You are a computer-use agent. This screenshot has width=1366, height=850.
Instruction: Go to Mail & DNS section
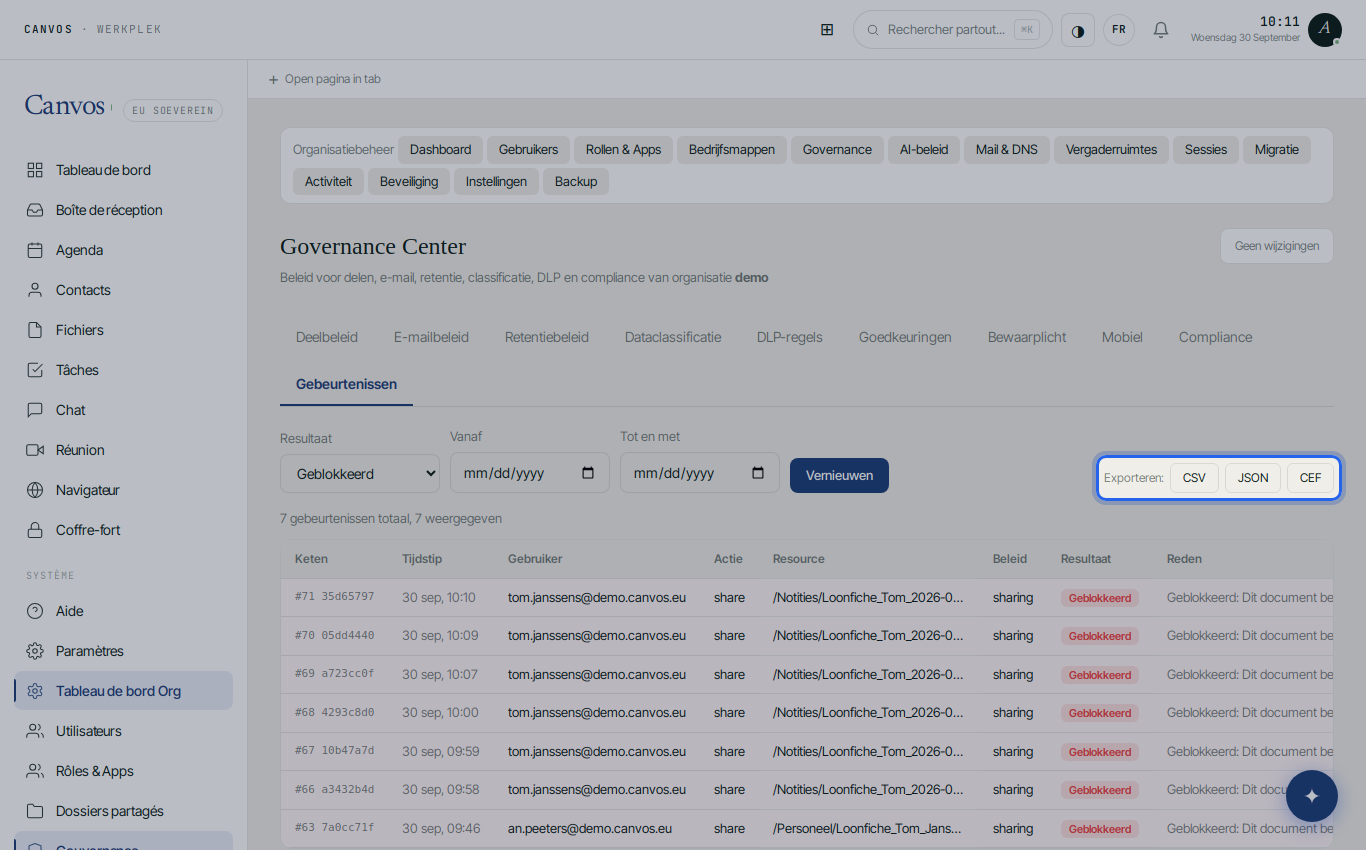coord(1007,150)
